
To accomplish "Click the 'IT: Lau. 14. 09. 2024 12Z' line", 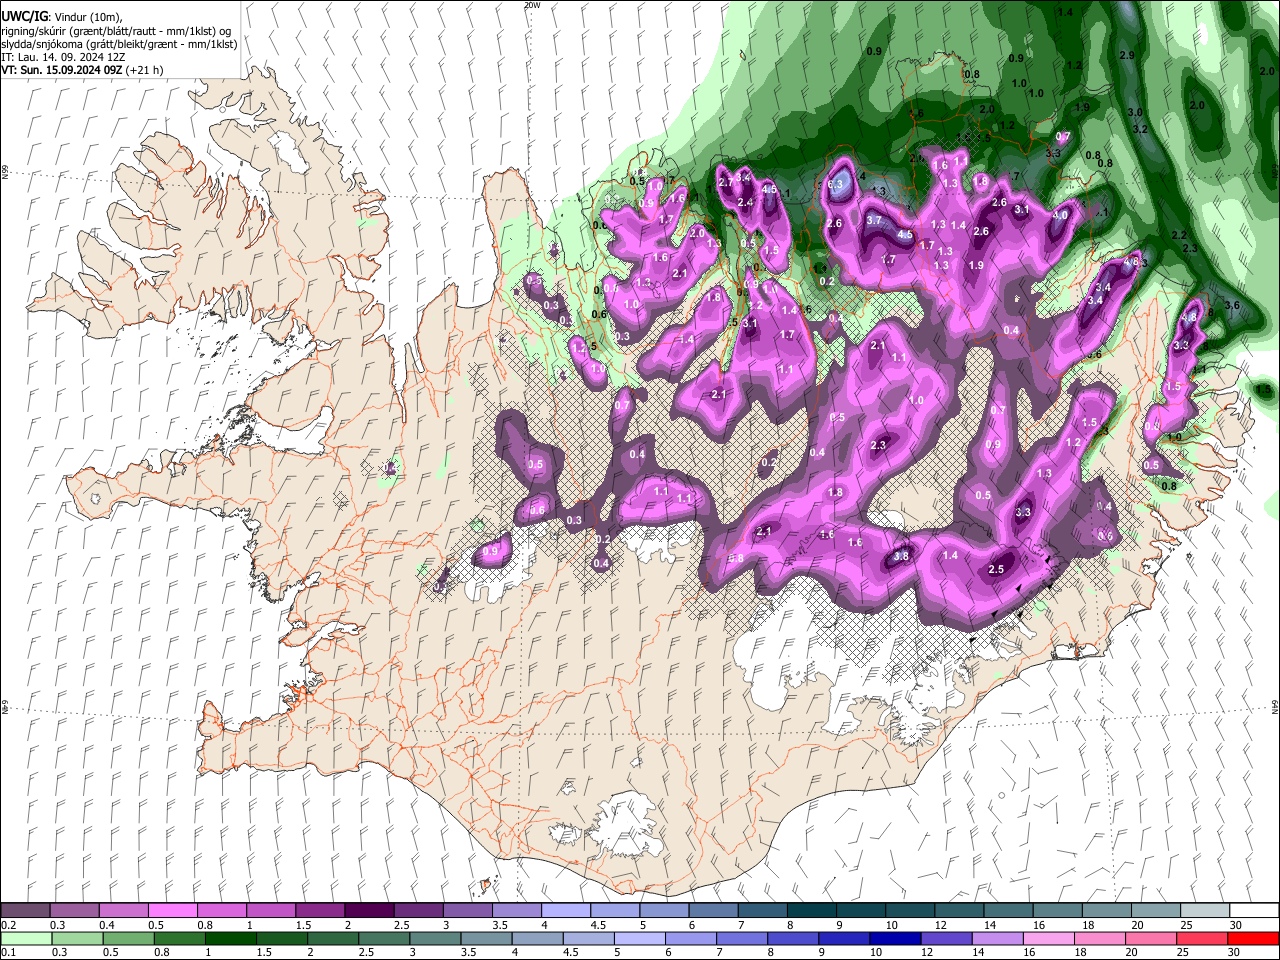I will point(63,57).
